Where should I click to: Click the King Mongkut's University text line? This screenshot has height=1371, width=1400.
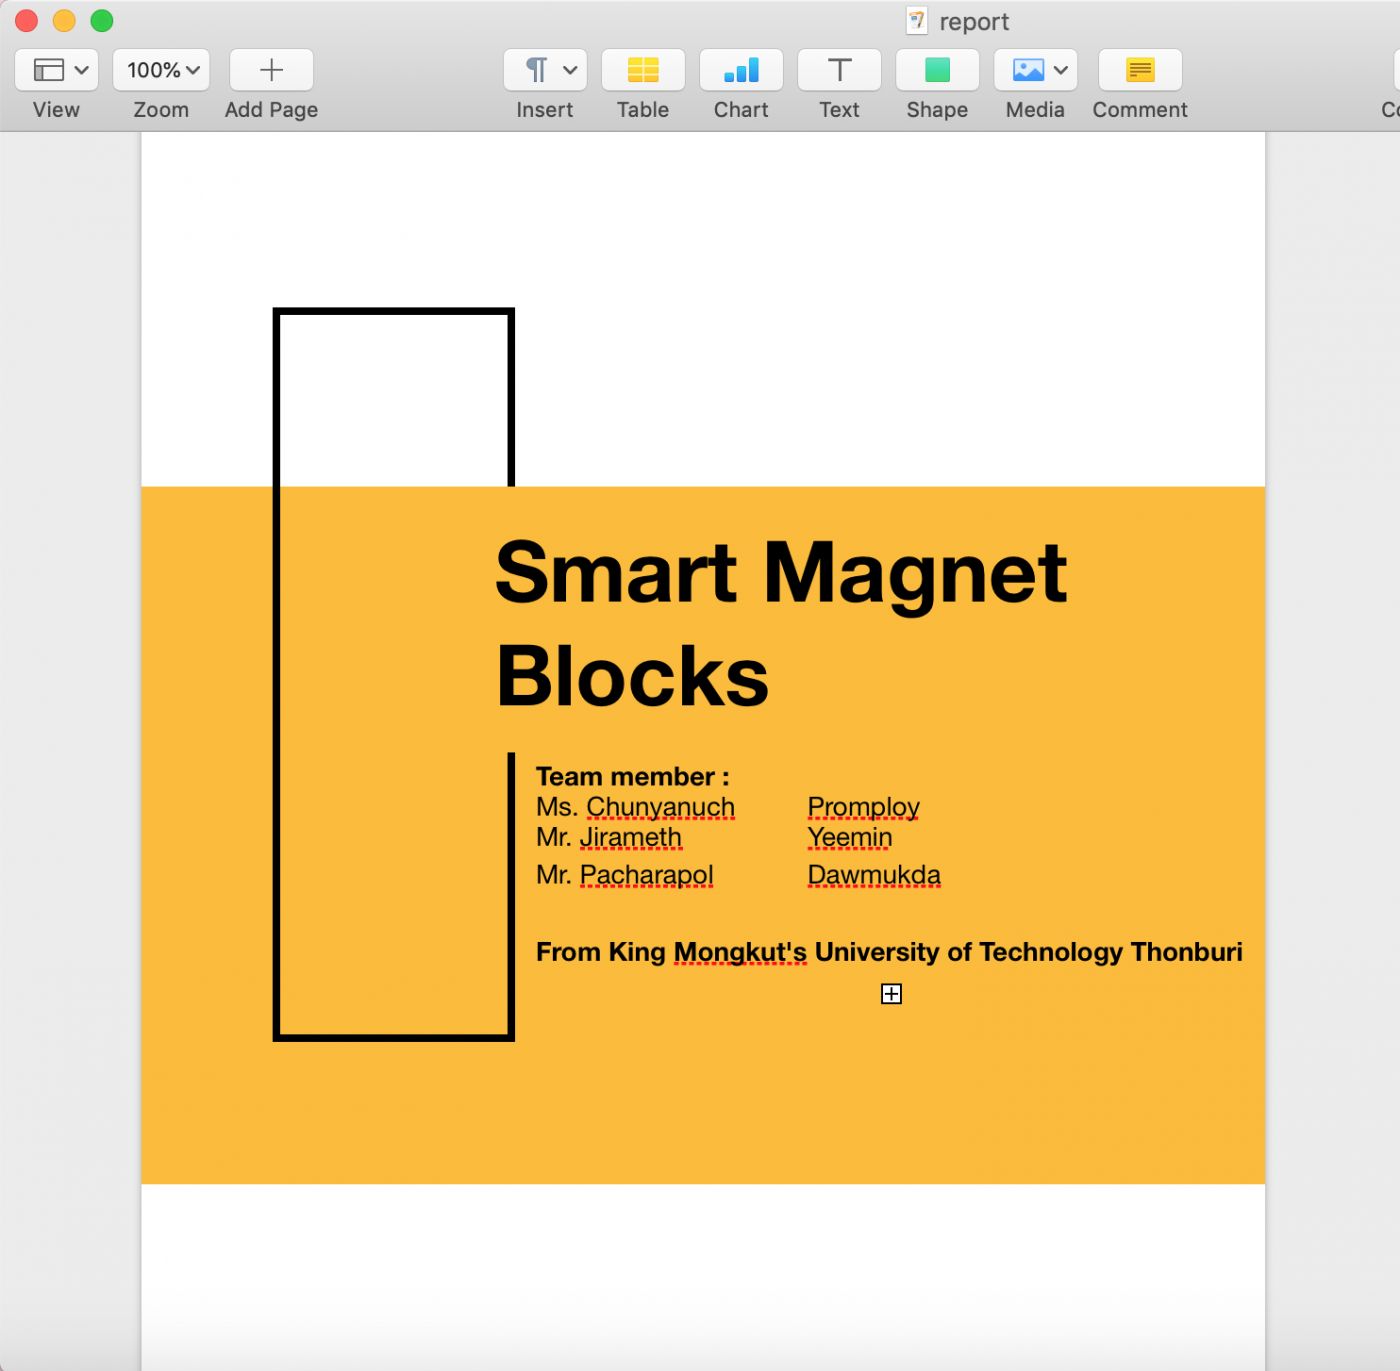tap(888, 952)
